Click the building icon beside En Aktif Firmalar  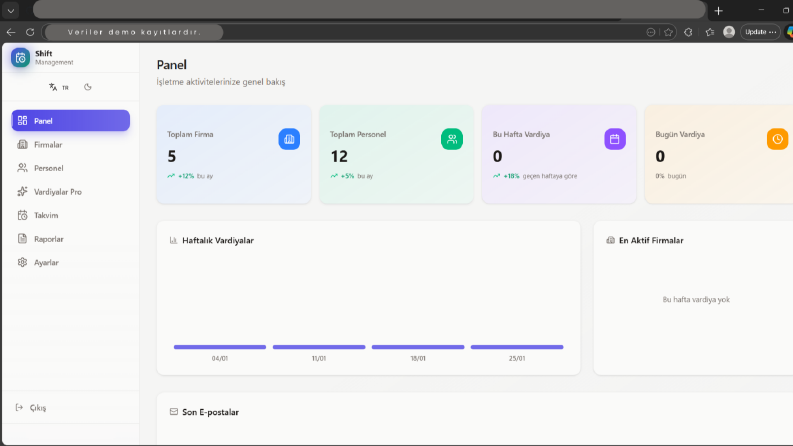[610, 240]
